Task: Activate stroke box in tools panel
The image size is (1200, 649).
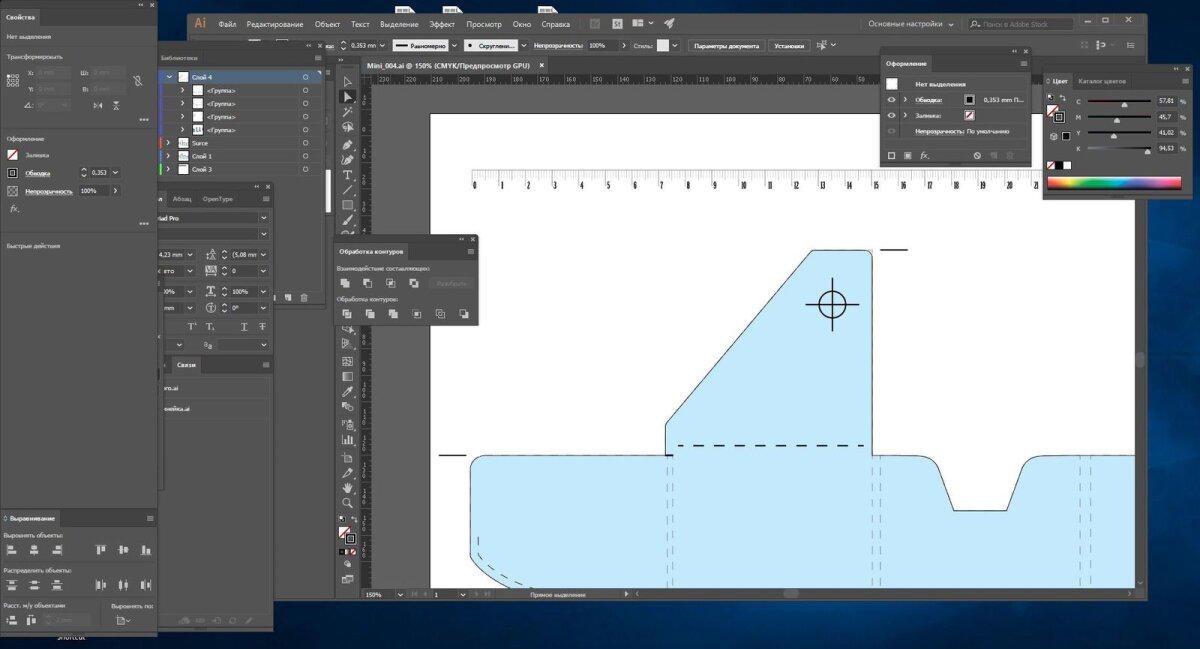Action: click(350, 540)
